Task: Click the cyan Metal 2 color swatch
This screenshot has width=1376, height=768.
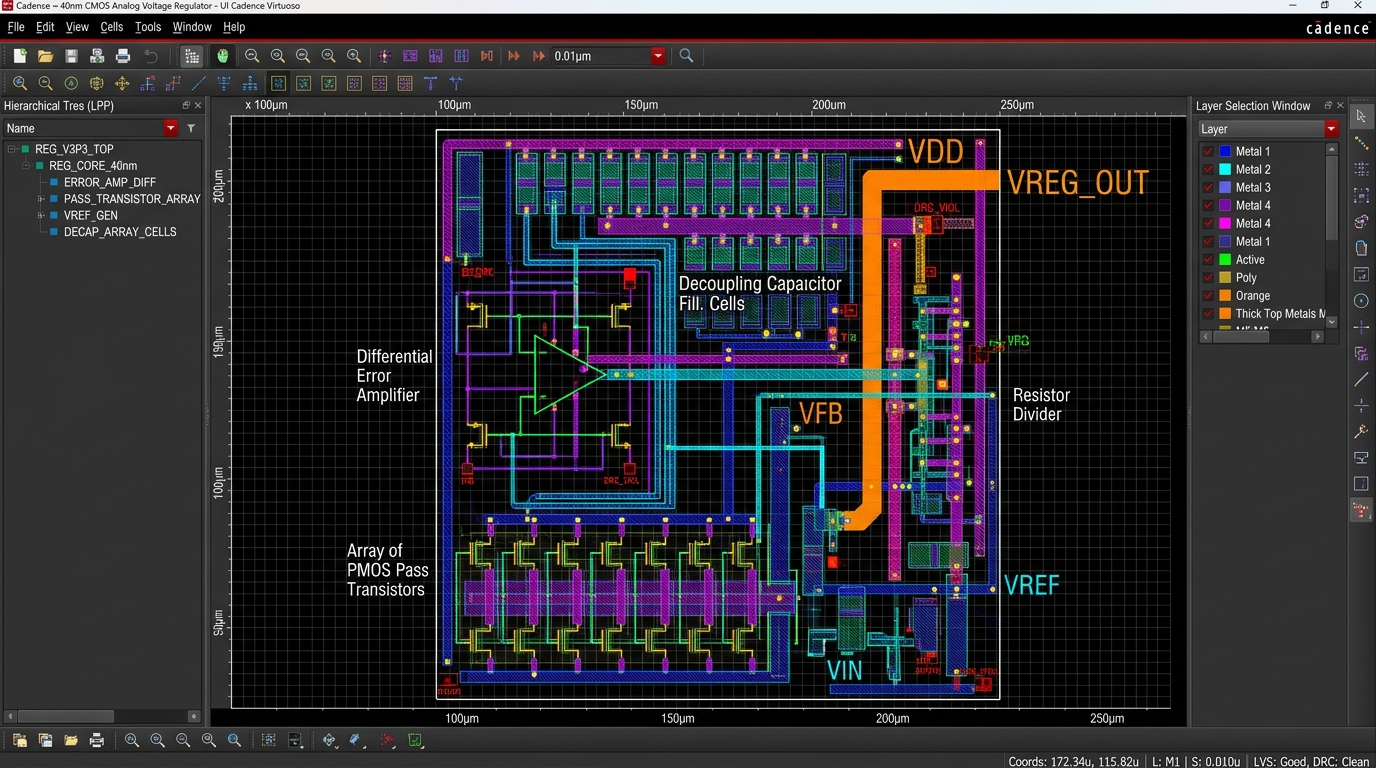Action: pos(1225,169)
